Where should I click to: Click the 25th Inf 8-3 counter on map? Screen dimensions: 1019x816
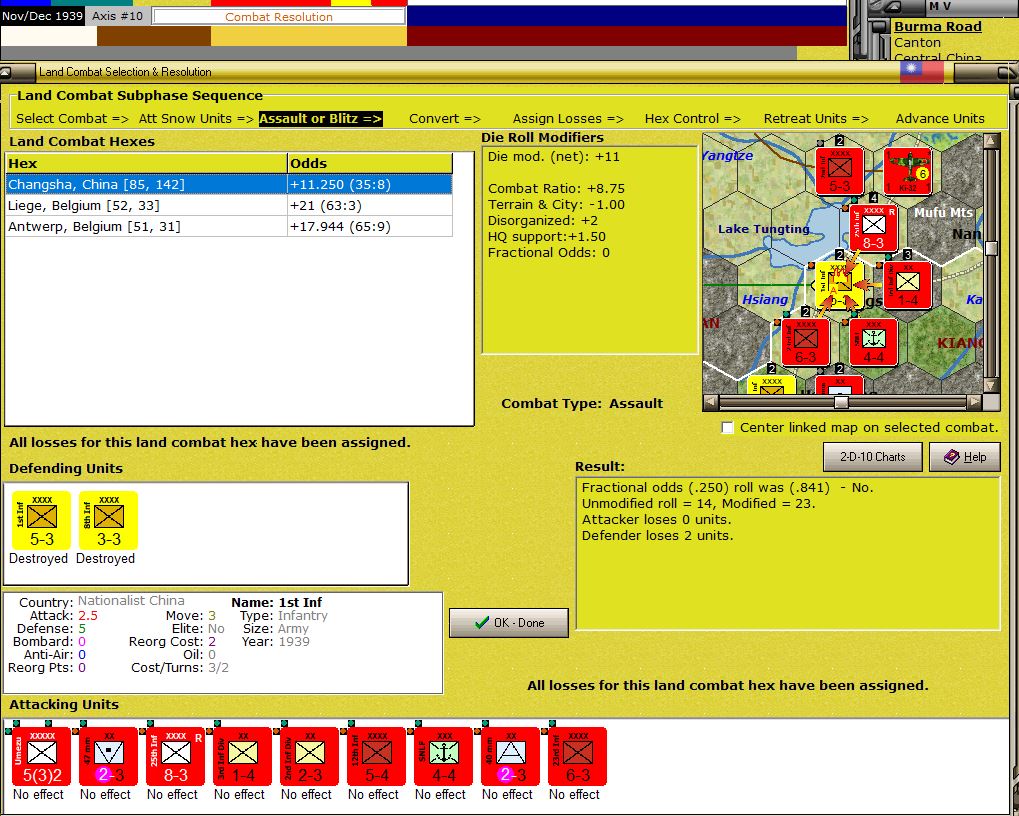click(x=873, y=229)
